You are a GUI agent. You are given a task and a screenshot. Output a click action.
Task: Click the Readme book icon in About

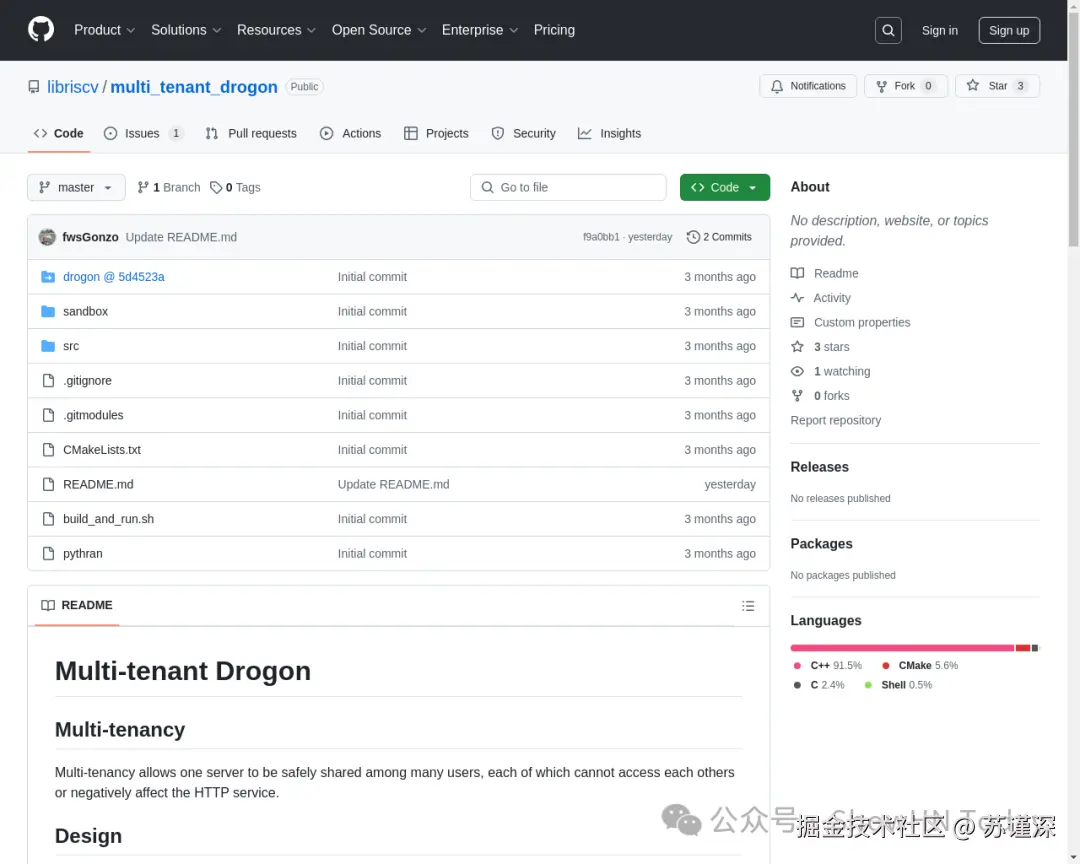(x=797, y=273)
